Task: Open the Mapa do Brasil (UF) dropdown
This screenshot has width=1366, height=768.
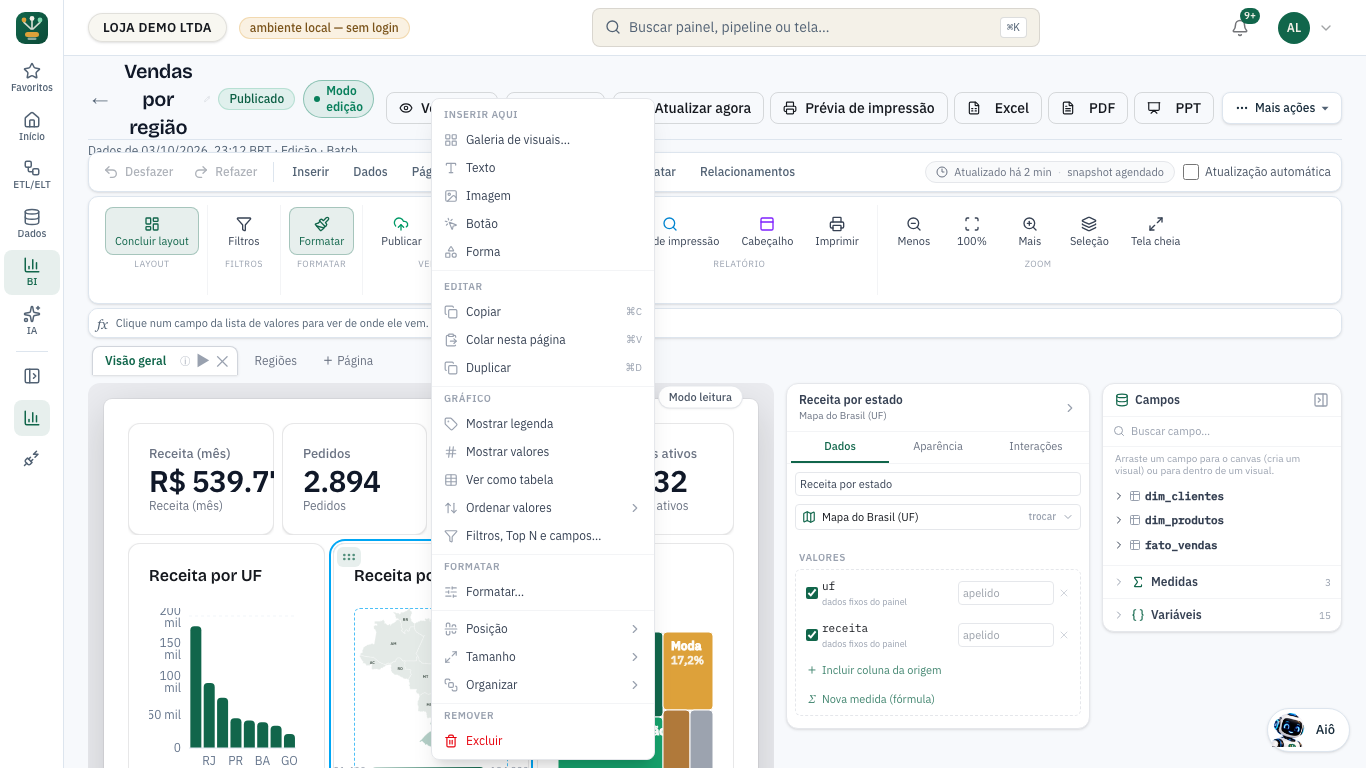Action: (938, 517)
